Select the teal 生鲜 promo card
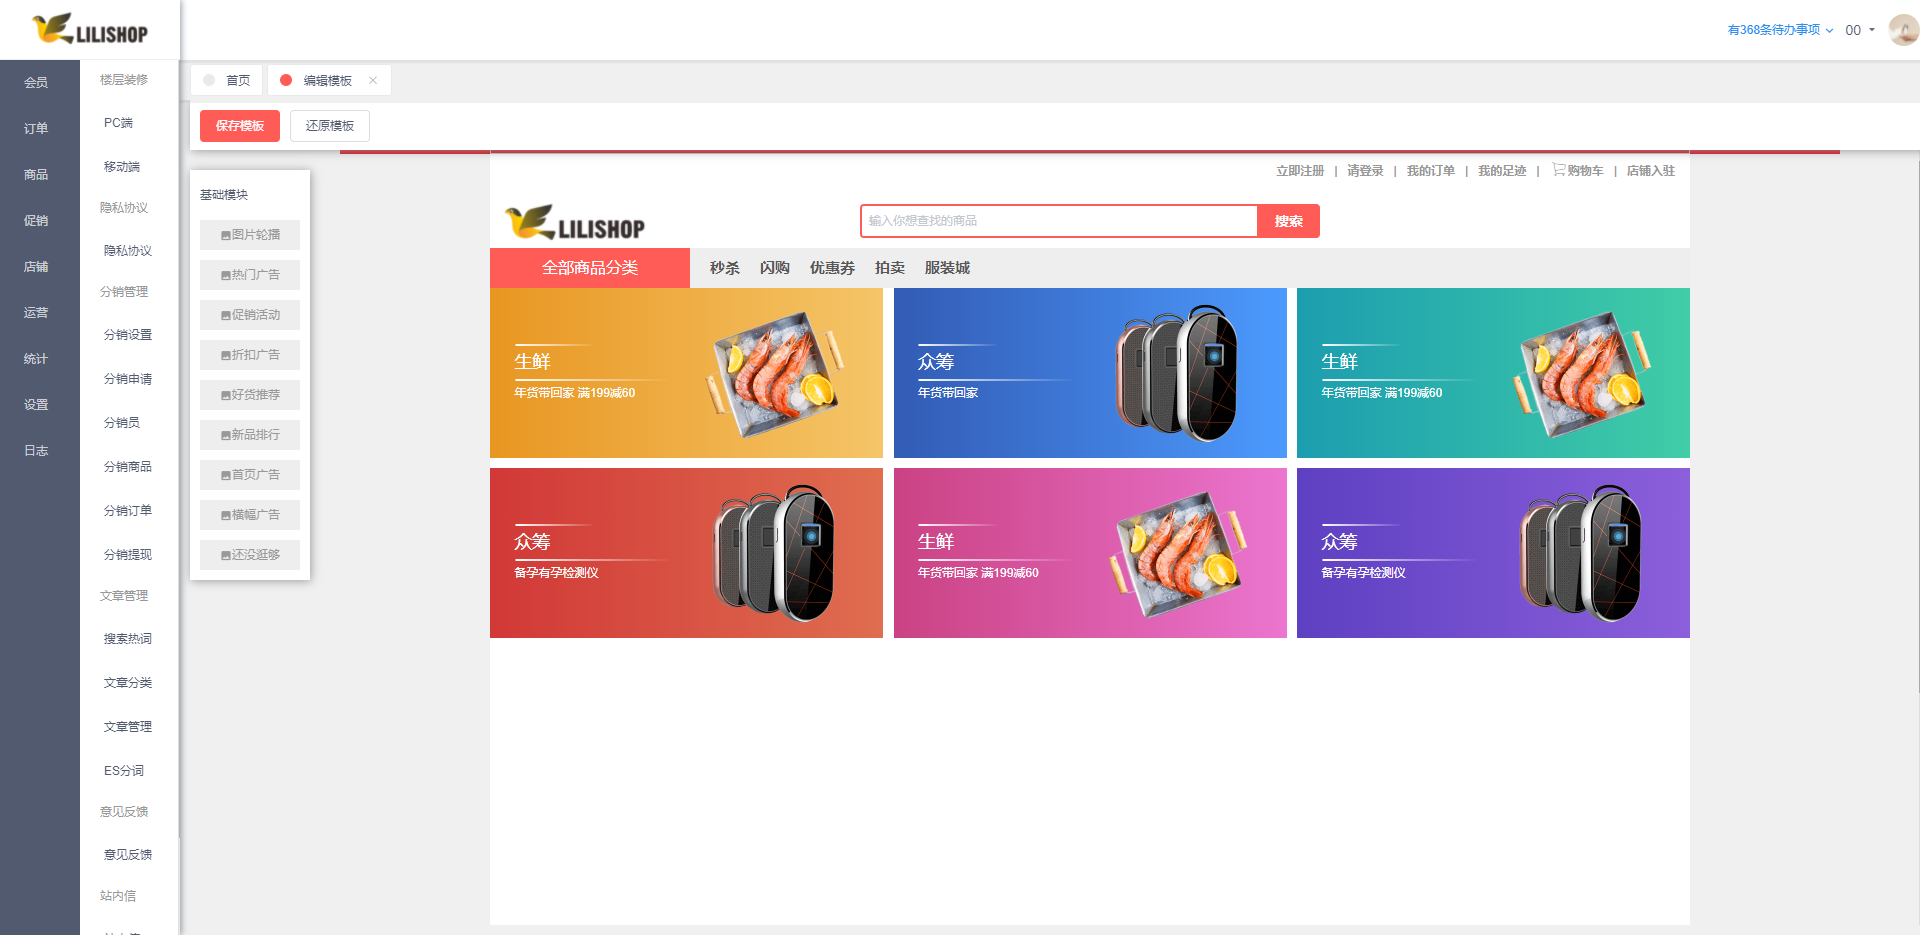 1493,373
